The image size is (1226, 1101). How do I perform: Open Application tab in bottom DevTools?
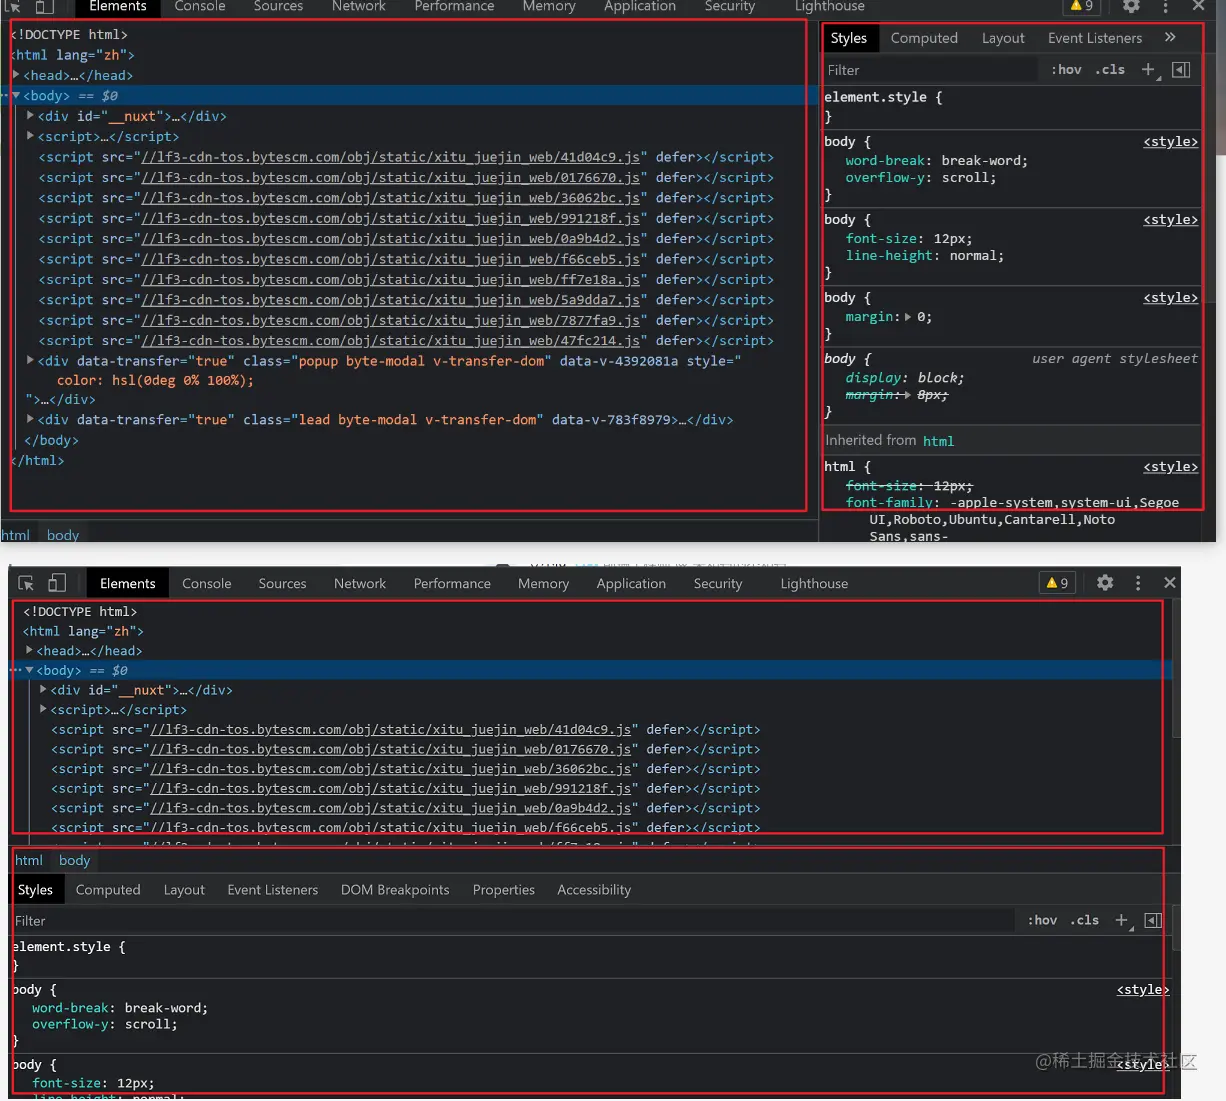pos(631,583)
